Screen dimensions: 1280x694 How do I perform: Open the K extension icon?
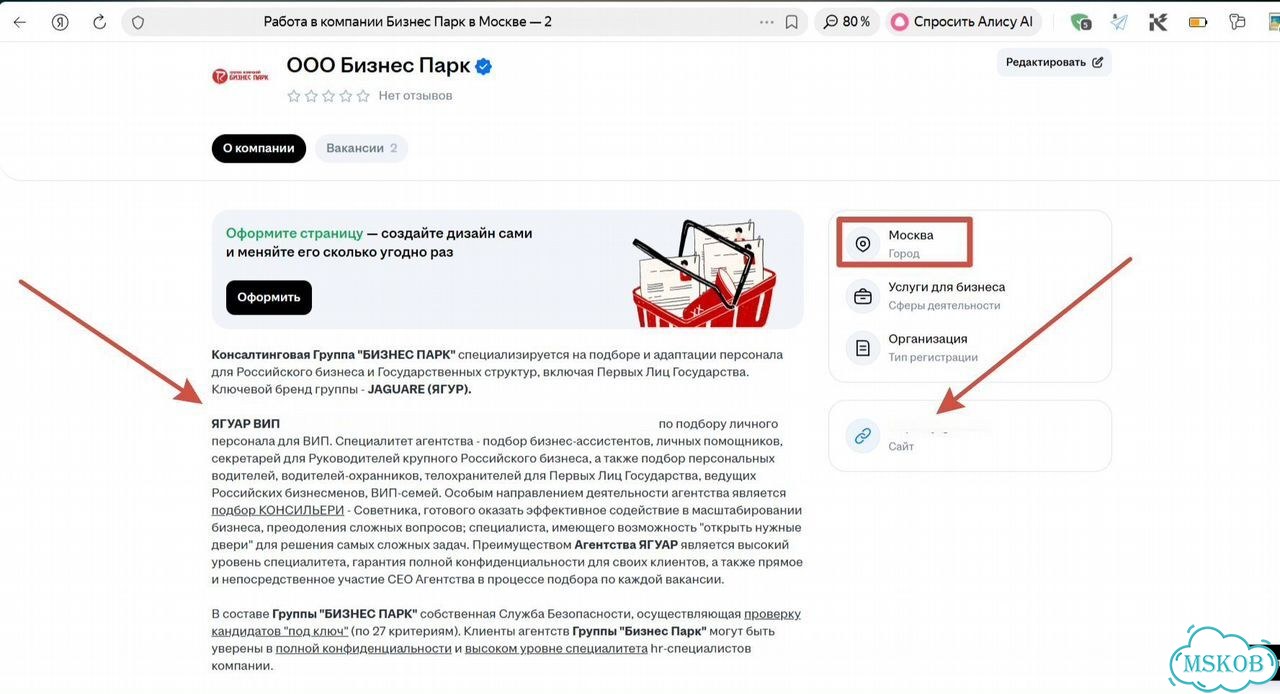[1158, 22]
